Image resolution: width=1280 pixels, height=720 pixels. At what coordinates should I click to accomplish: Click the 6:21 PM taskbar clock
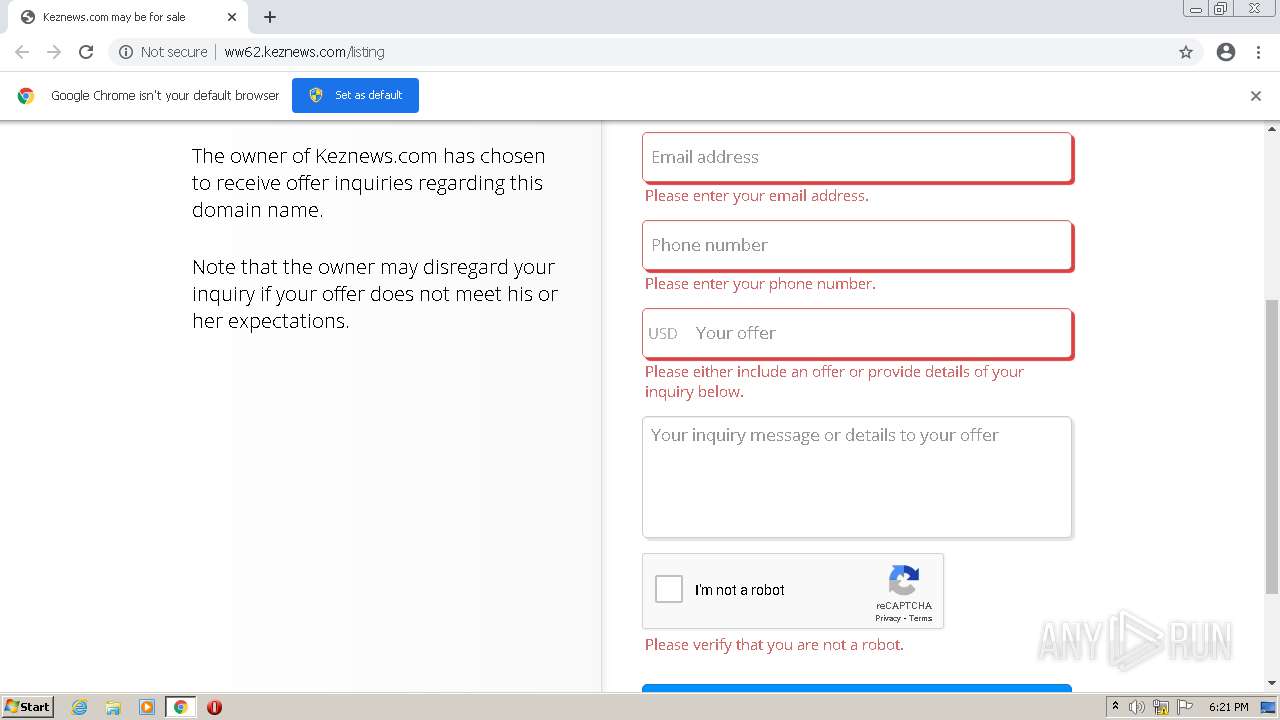coord(1228,707)
